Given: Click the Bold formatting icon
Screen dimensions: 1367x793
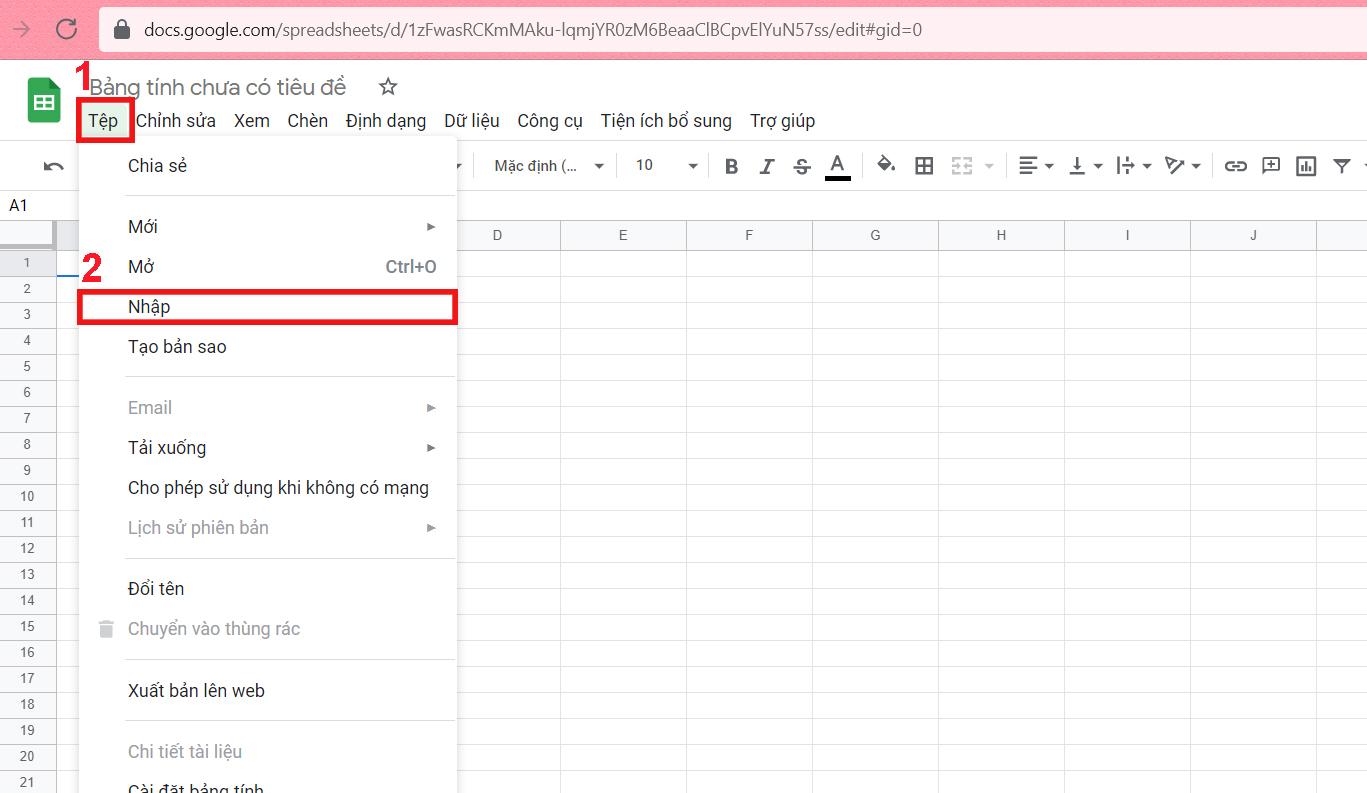Looking at the screenshot, I should [731, 166].
